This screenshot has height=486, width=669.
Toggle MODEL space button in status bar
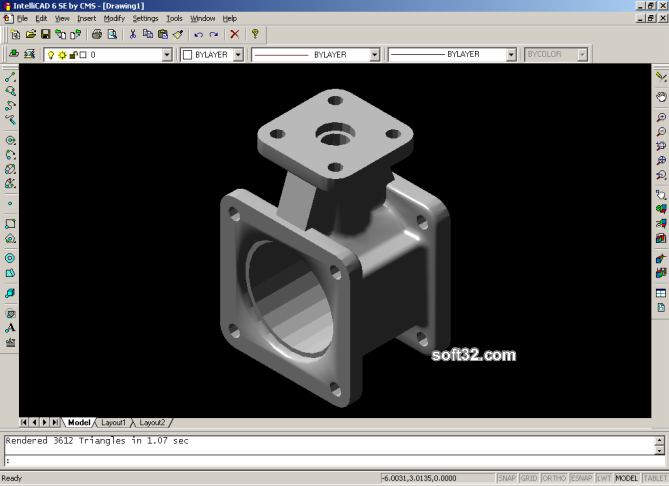tap(627, 478)
